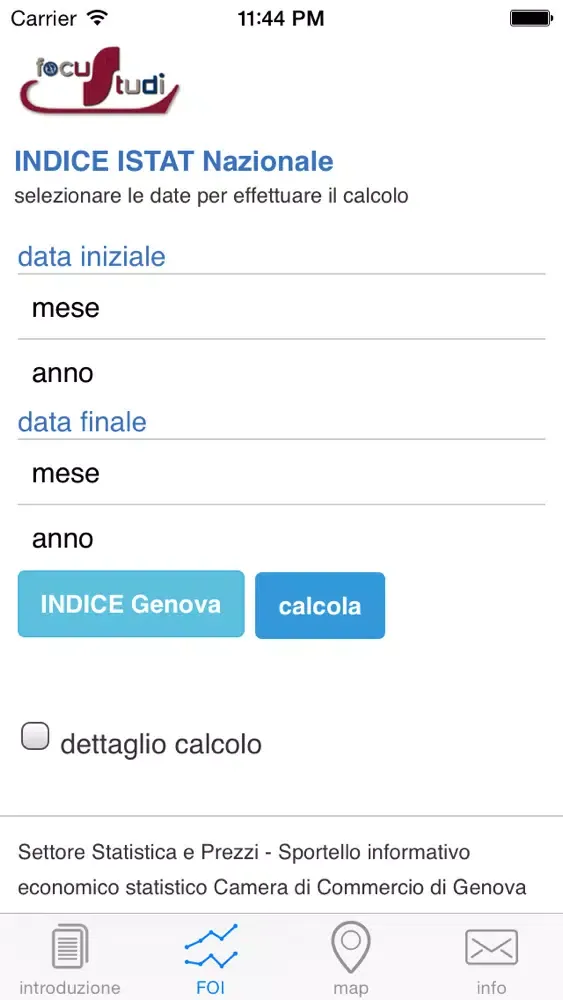
Task: Tap the INDICE Genova button
Action: tap(131, 604)
